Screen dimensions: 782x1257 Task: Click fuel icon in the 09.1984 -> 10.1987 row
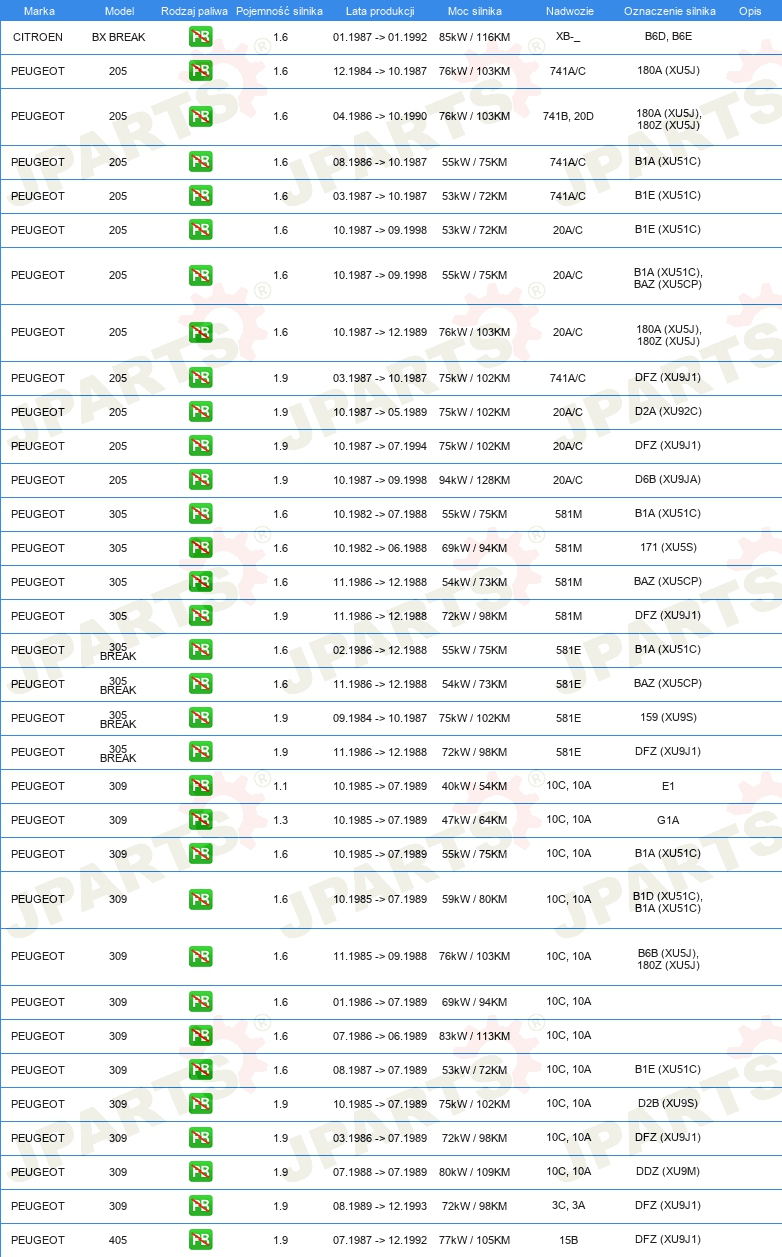[x=200, y=718]
